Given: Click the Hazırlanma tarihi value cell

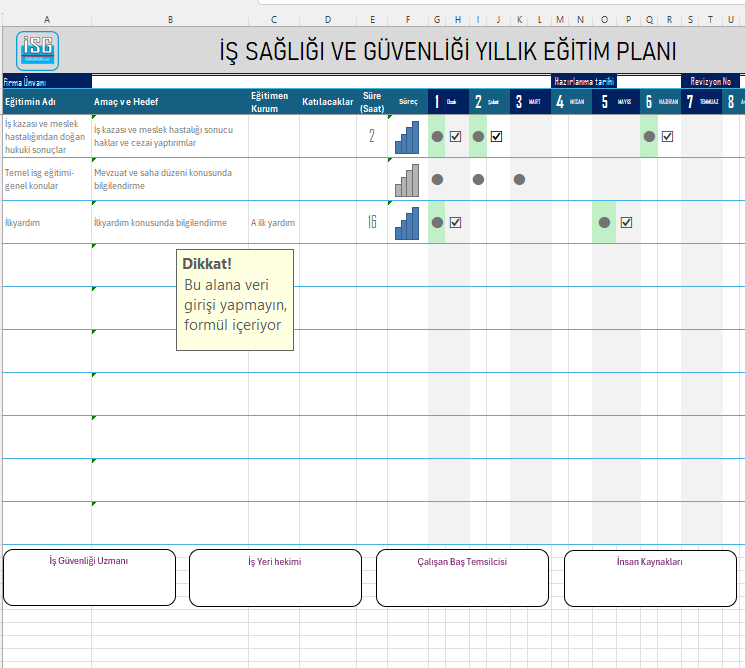Looking at the screenshot, I should coord(649,82).
